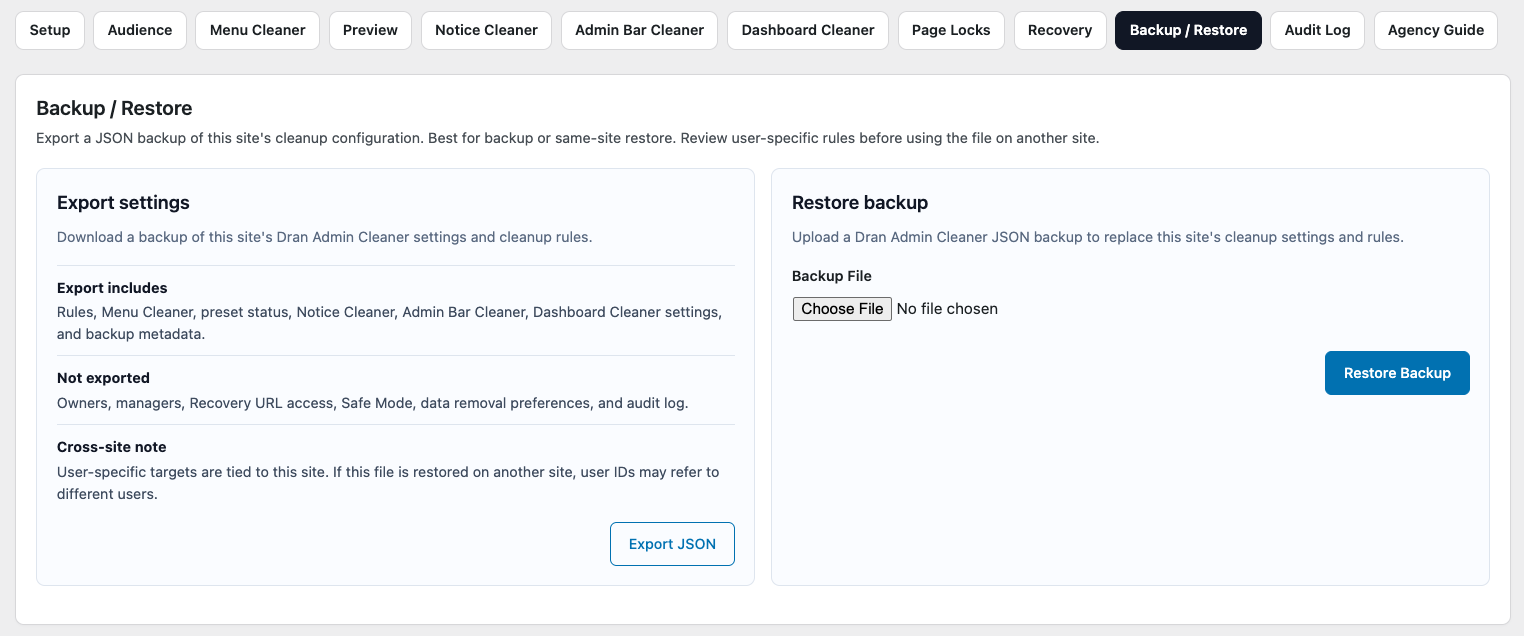
Task: Go to the Preview tab
Action: (x=370, y=30)
